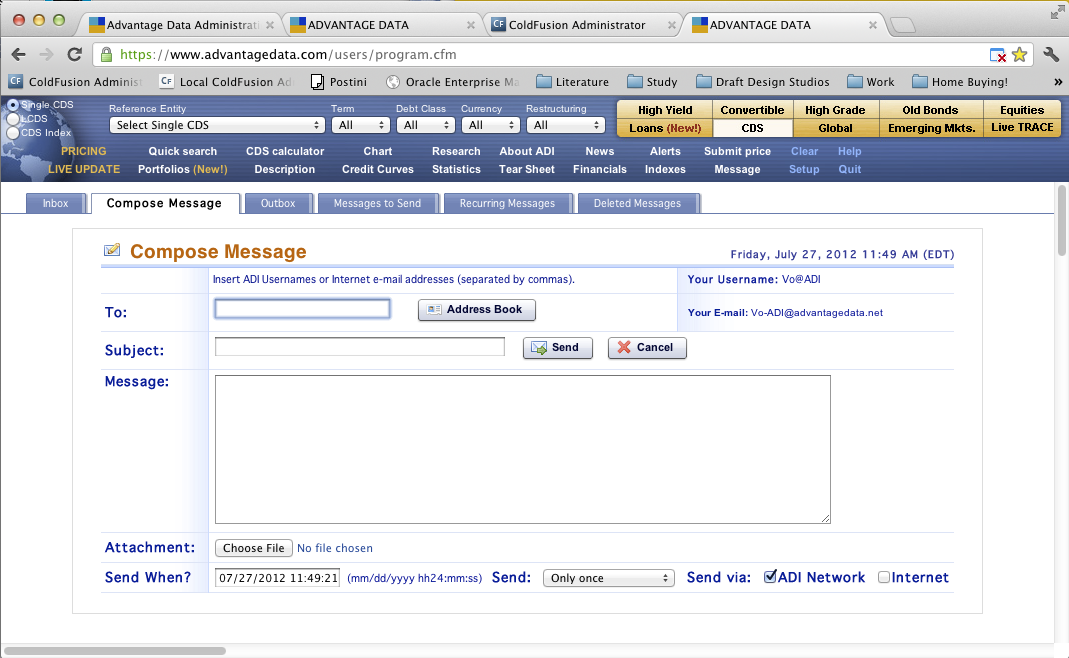The height and width of the screenshot is (658, 1069).
Task: Open the Draft Design Studios bookmarks folder
Action: tap(763, 82)
